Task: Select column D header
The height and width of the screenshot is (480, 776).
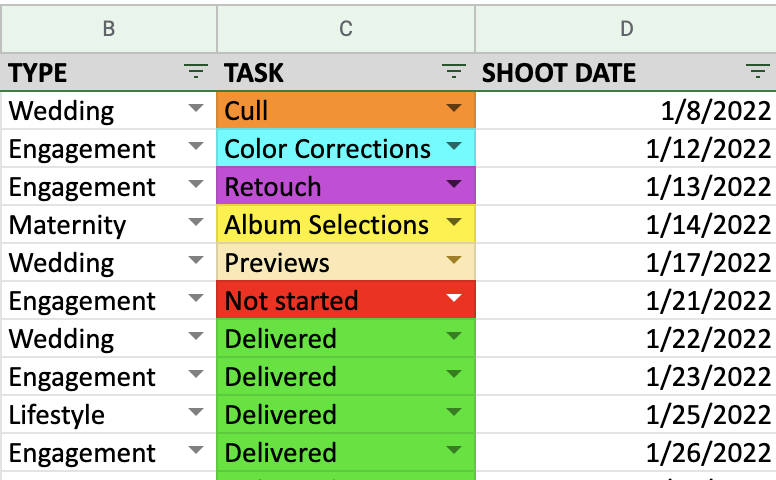Action: coord(626,28)
